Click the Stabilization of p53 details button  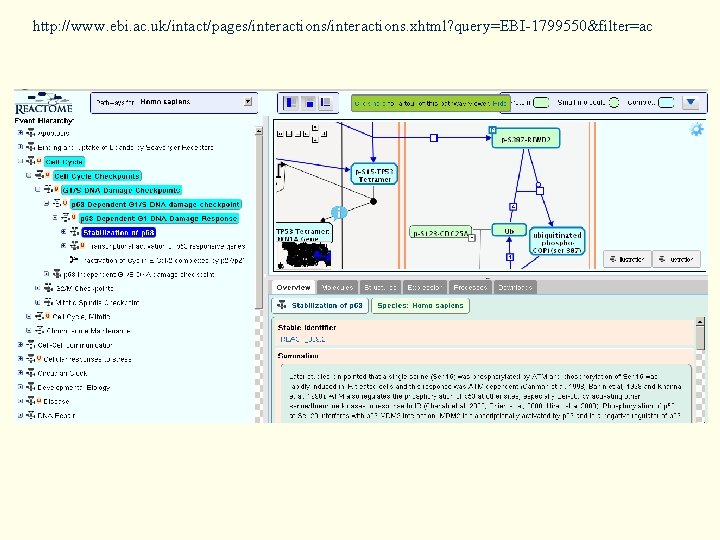coord(320,305)
